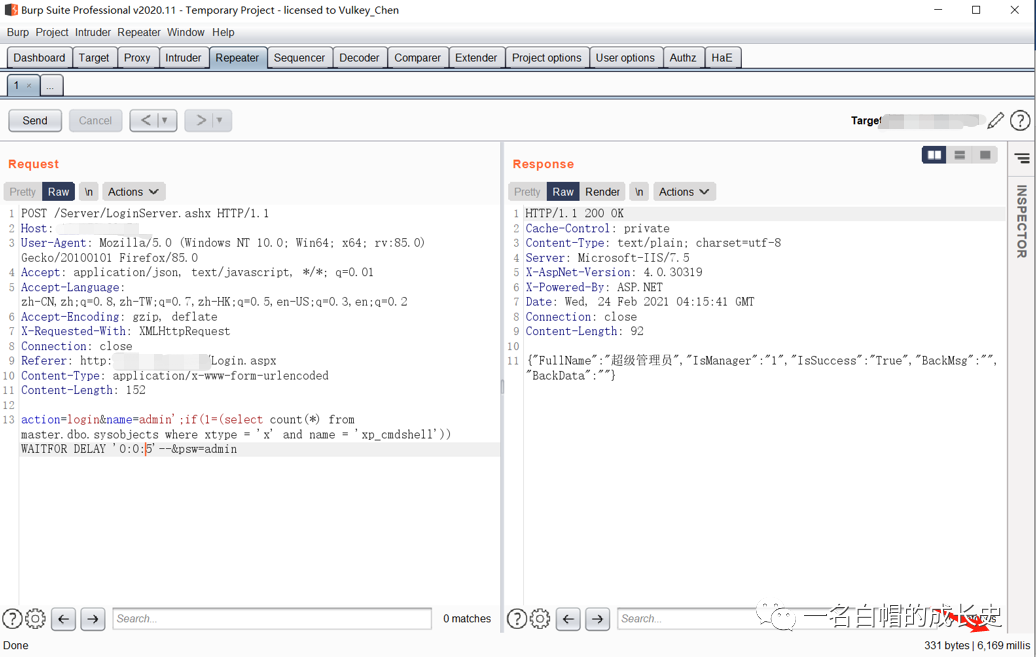Open the Repeater help question mark icon
Image resolution: width=1036 pixels, height=661 pixels.
coord(1019,120)
